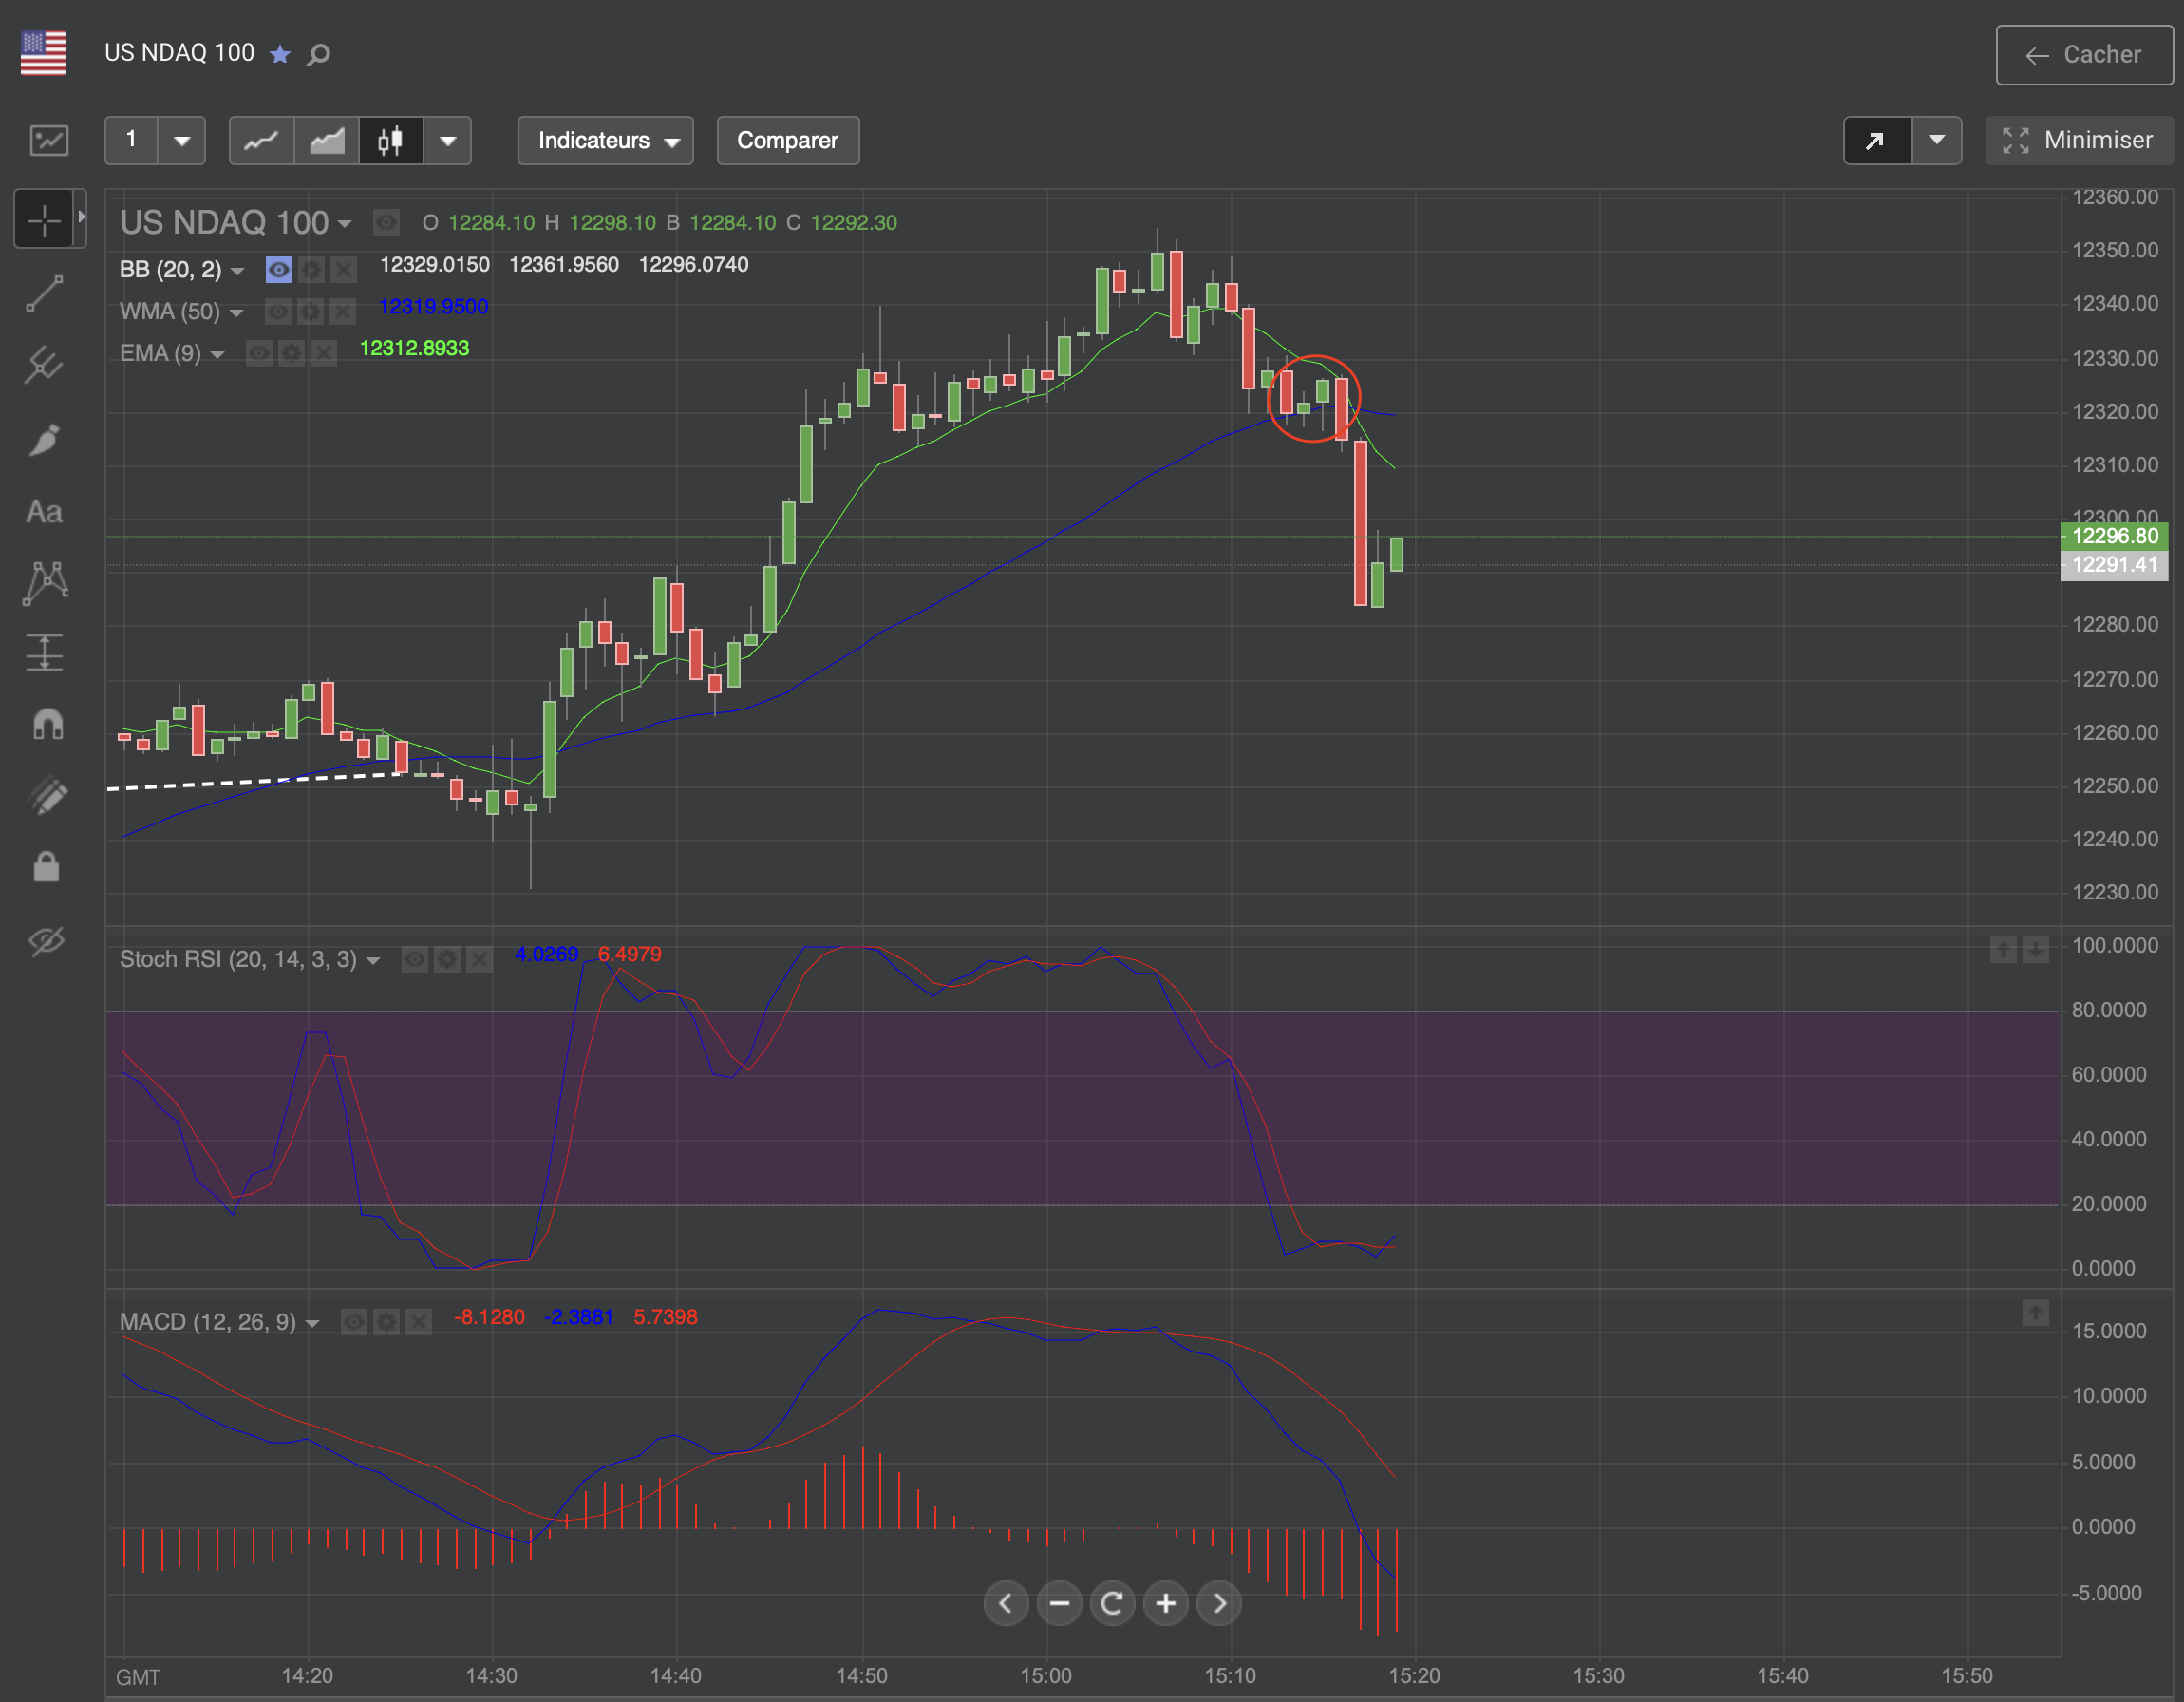The image size is (2184, 1702).
Task: Click the padlock lock-drawings icon
Action: [x=46, y=866]
